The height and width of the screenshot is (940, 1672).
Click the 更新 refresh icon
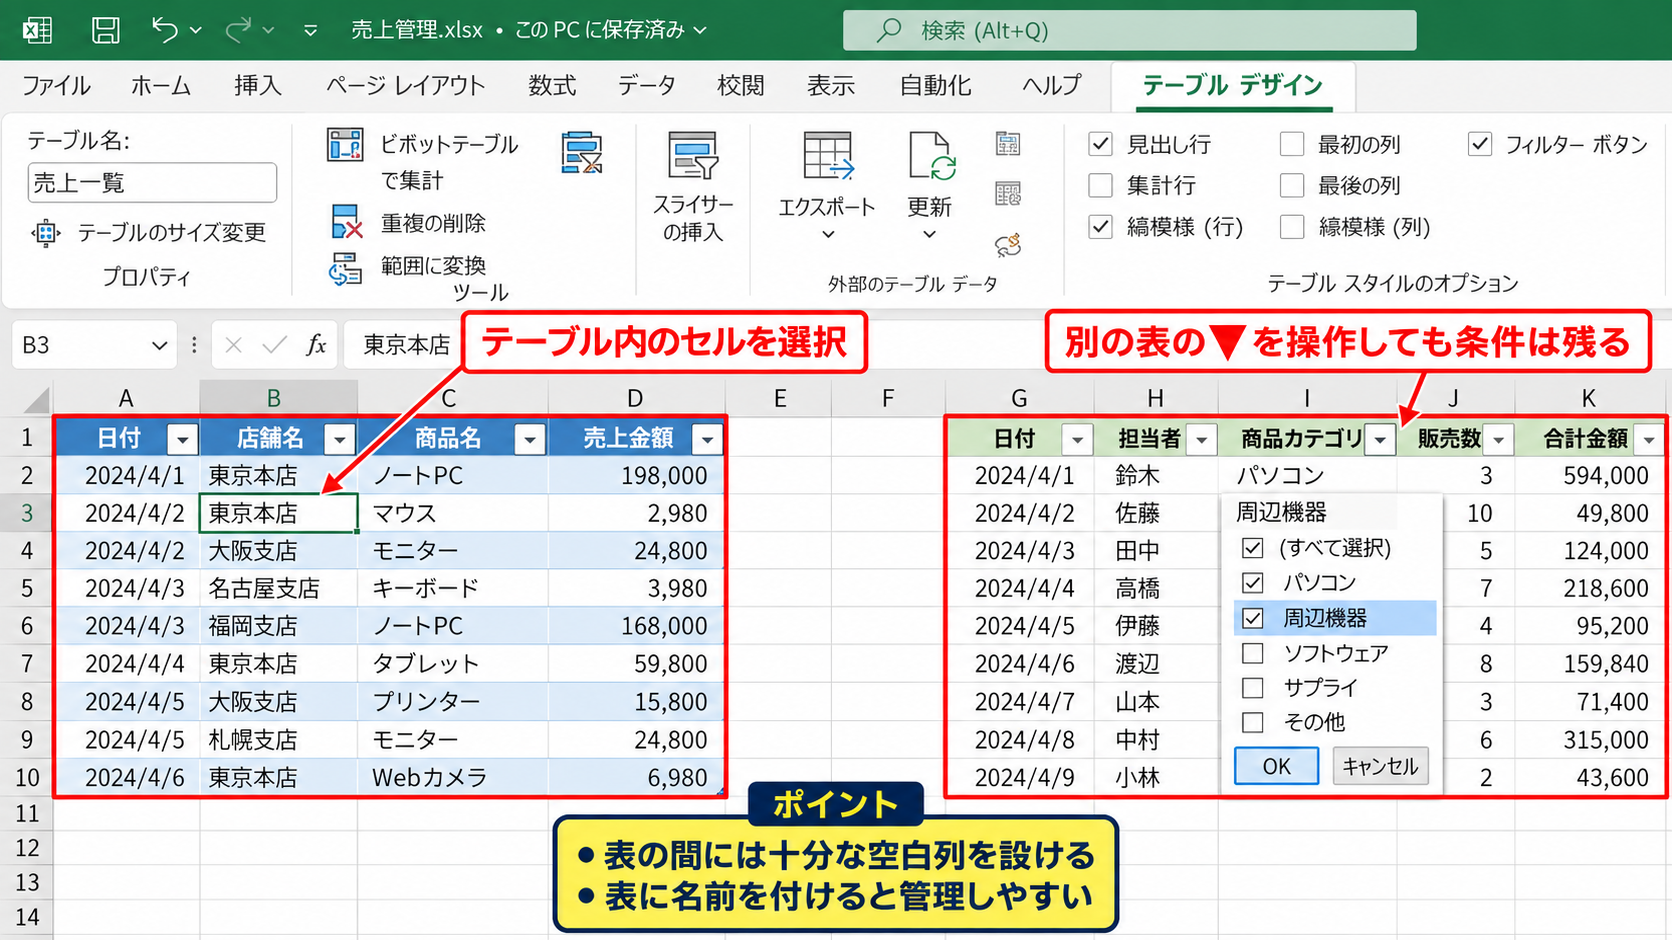tap(931, 155)
